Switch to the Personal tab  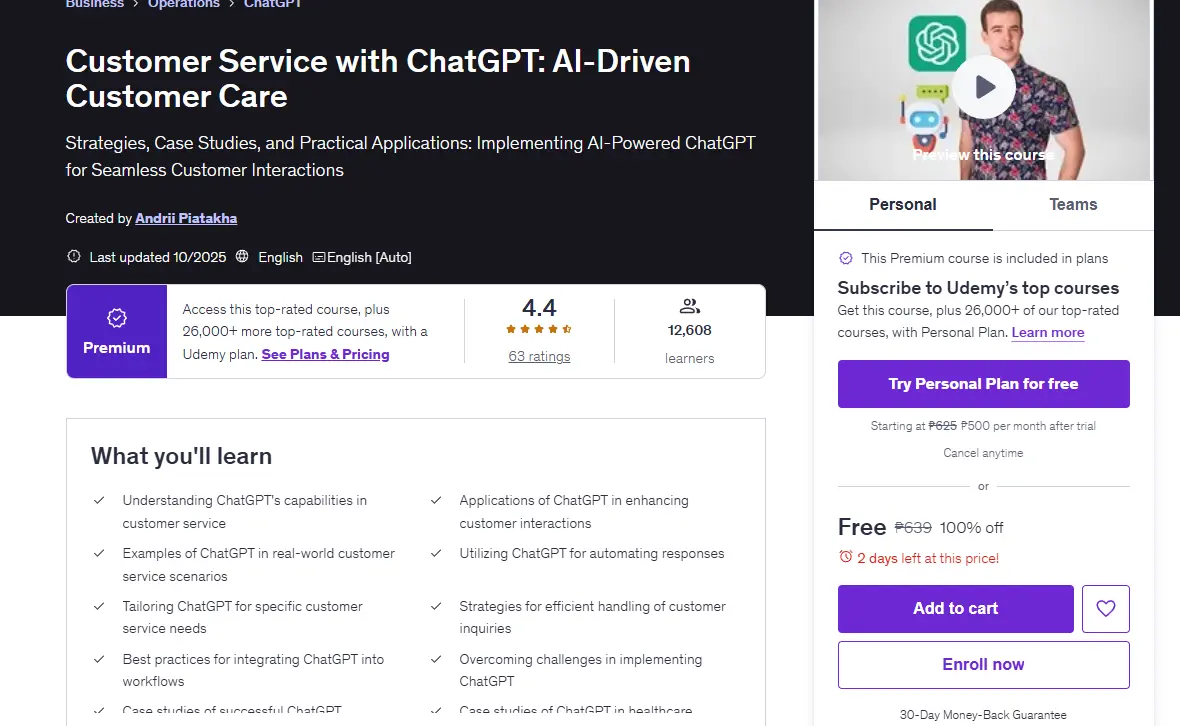pyautogui.click(x=903, y=205)
